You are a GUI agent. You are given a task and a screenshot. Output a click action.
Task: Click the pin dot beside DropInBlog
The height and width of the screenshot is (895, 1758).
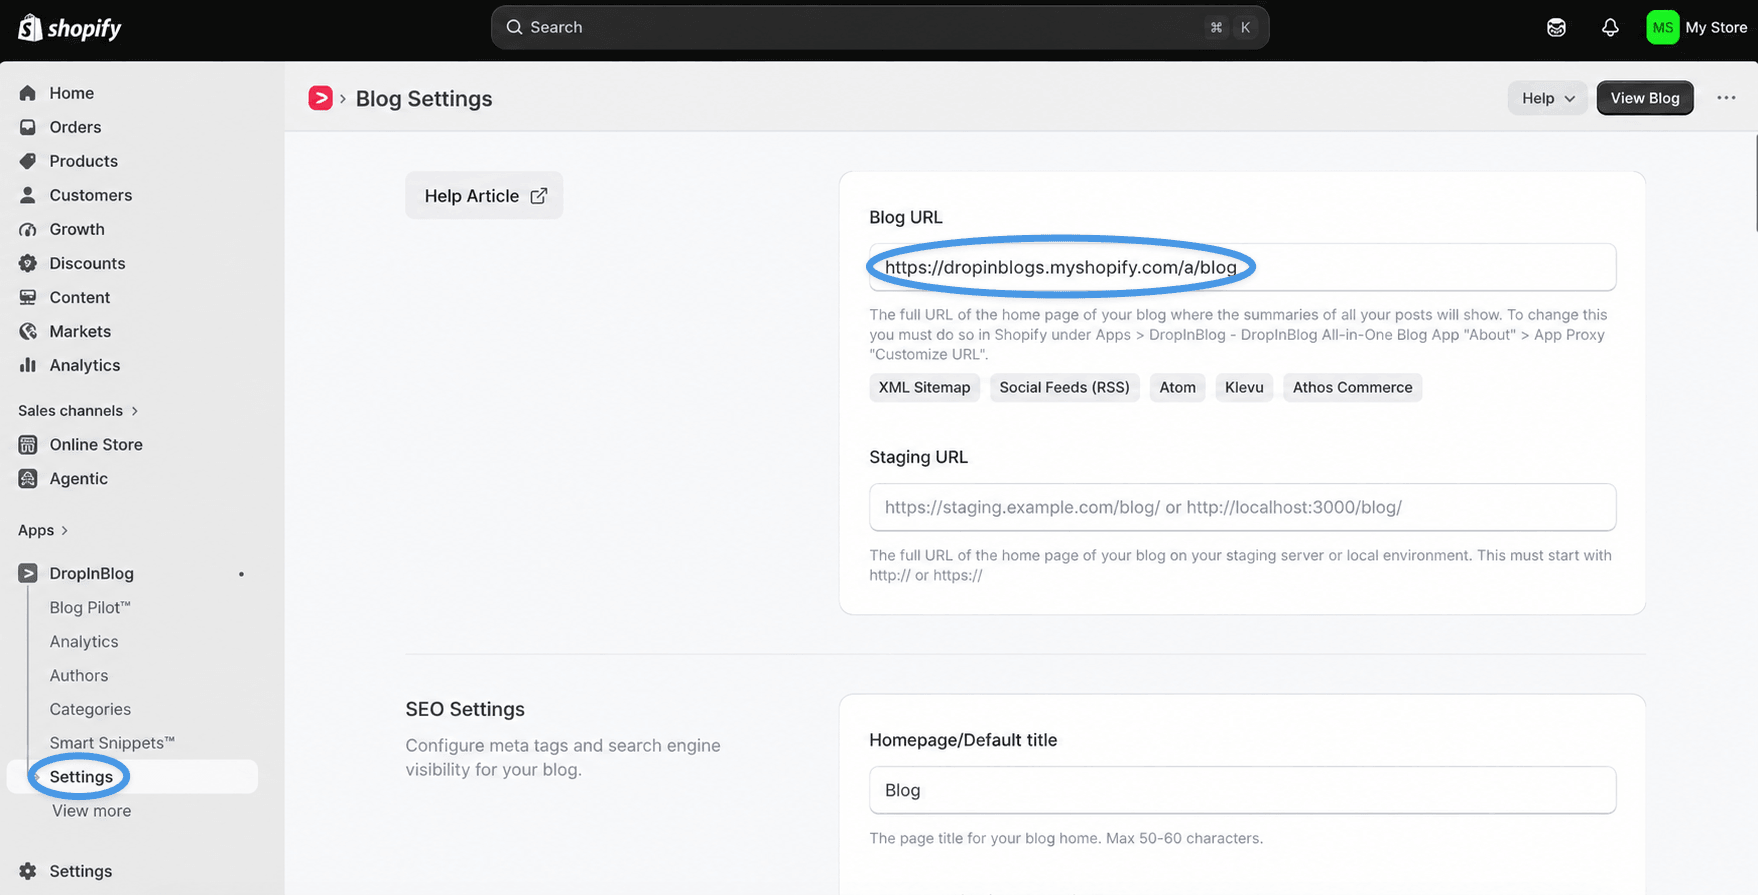point(241,574)
